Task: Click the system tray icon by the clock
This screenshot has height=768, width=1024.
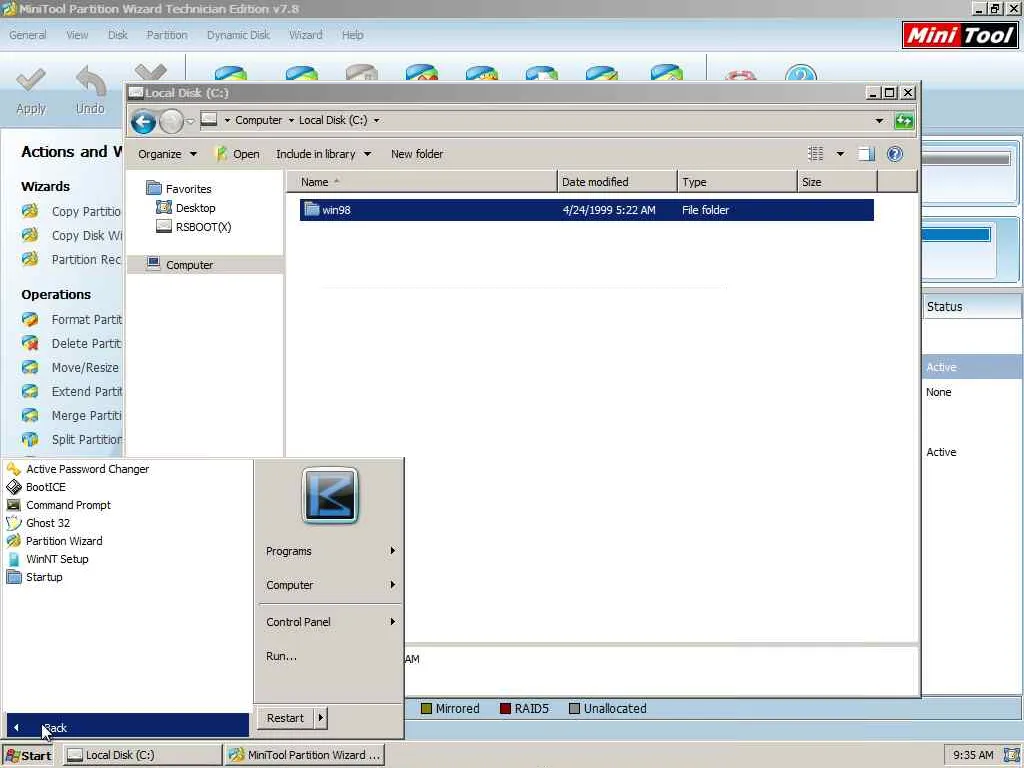Action: point(1010,755)
